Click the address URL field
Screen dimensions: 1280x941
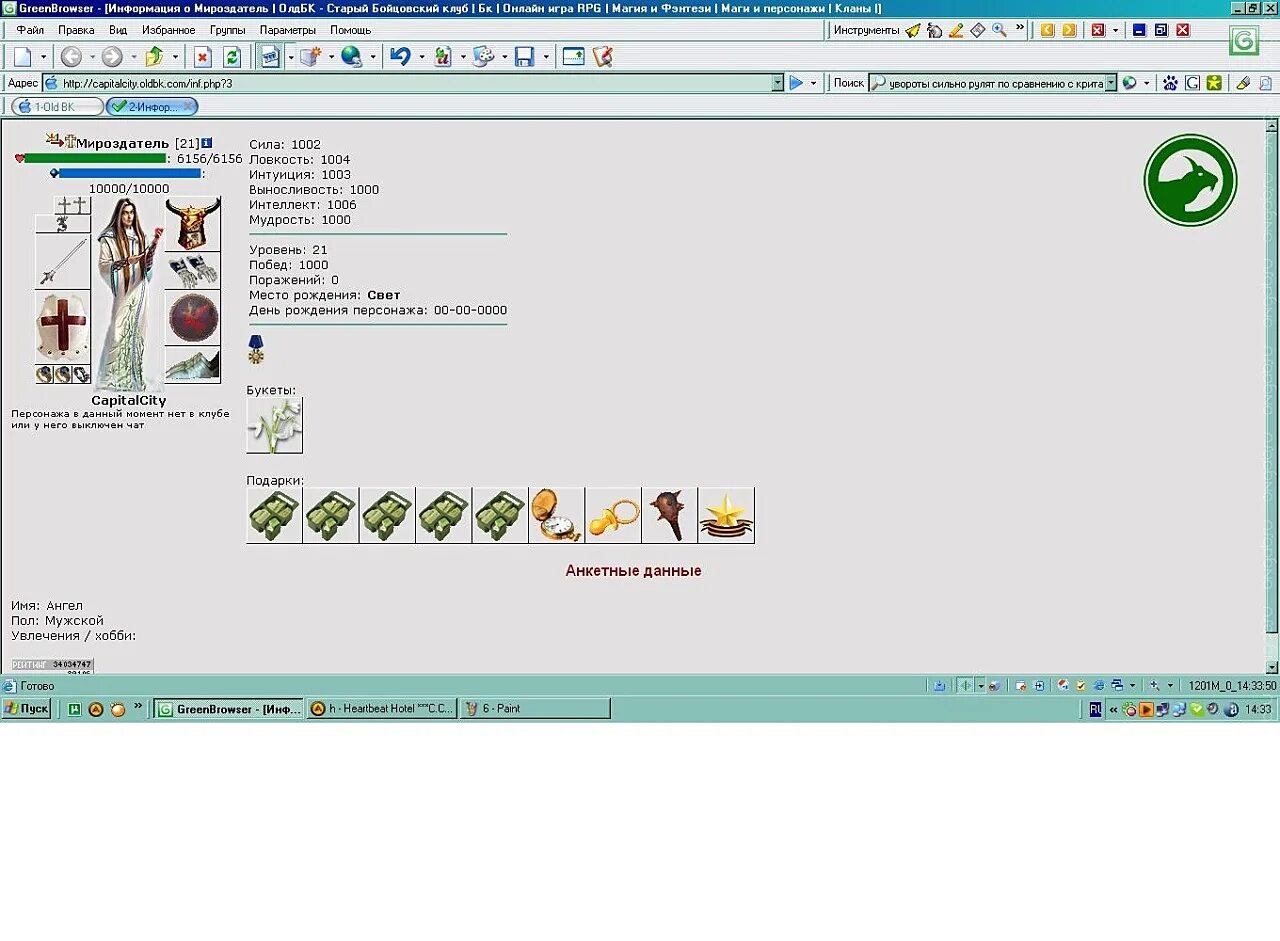pyautogui.click(x=413, y=83)
